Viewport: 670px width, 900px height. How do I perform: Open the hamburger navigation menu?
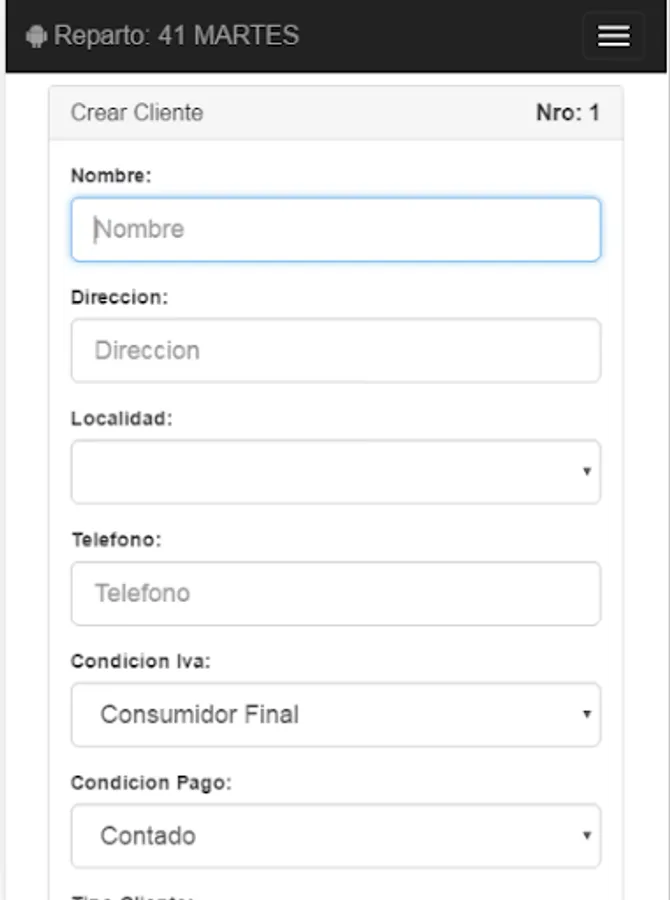(613, 36)
